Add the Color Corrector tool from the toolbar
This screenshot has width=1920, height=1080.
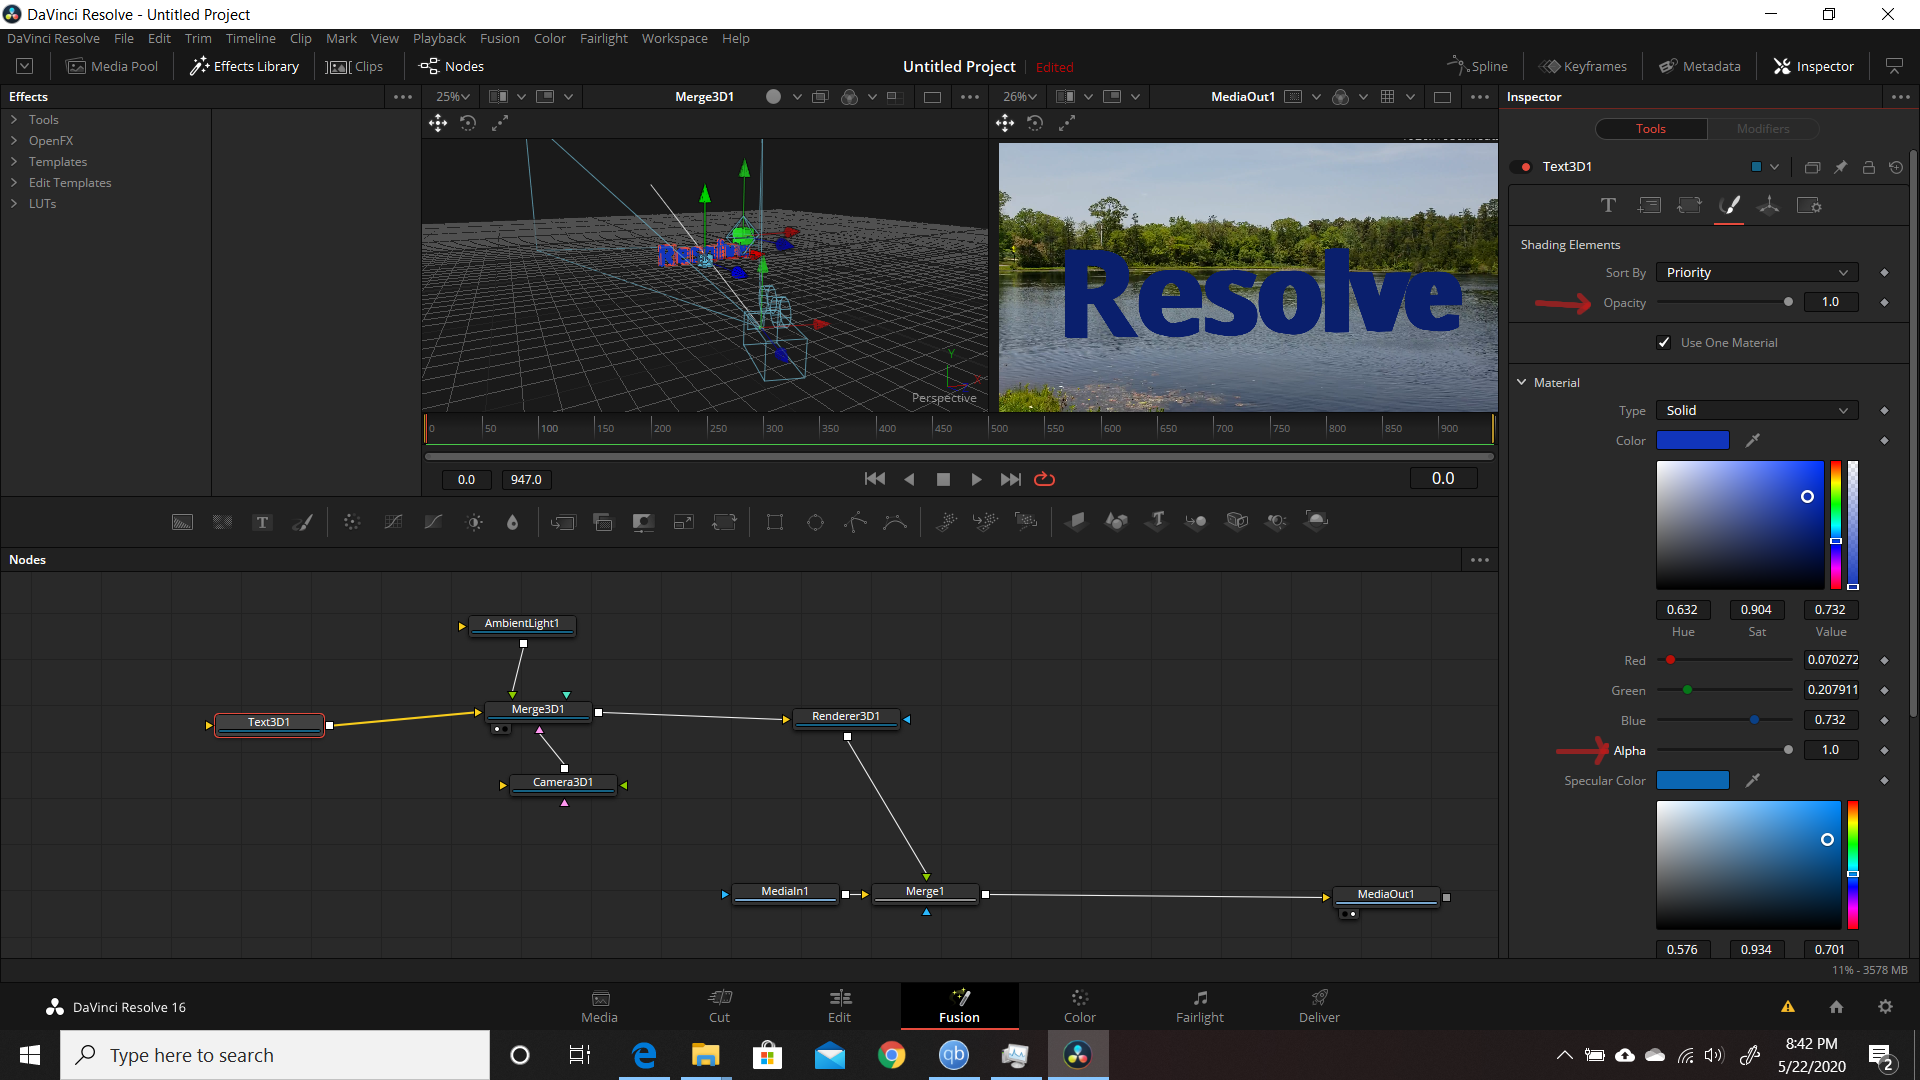click(x=352, y=522)
